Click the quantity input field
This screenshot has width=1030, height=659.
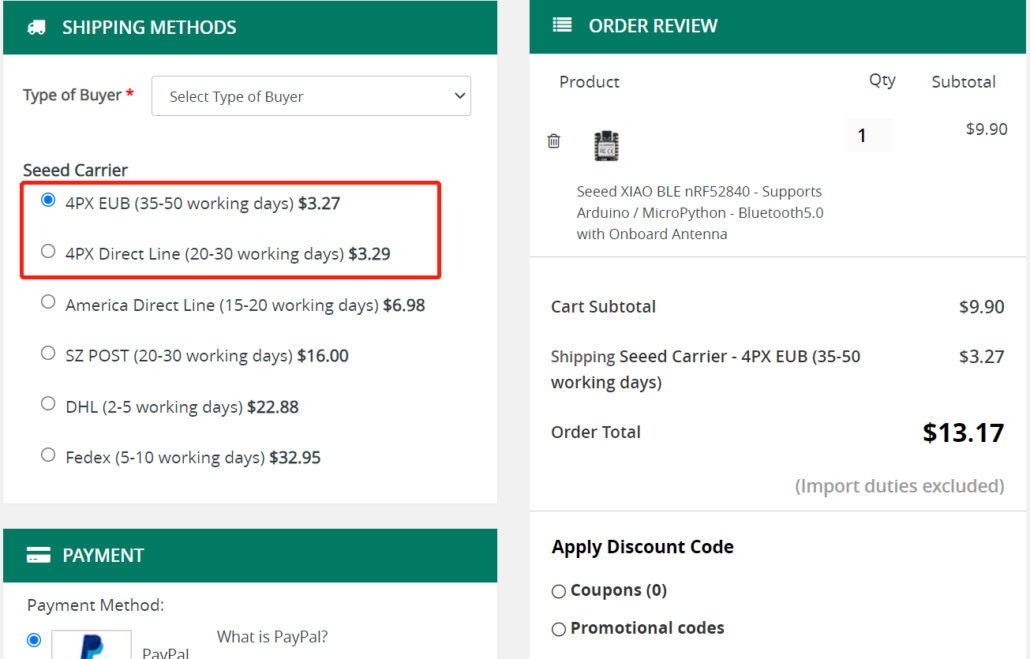(868, 135)
